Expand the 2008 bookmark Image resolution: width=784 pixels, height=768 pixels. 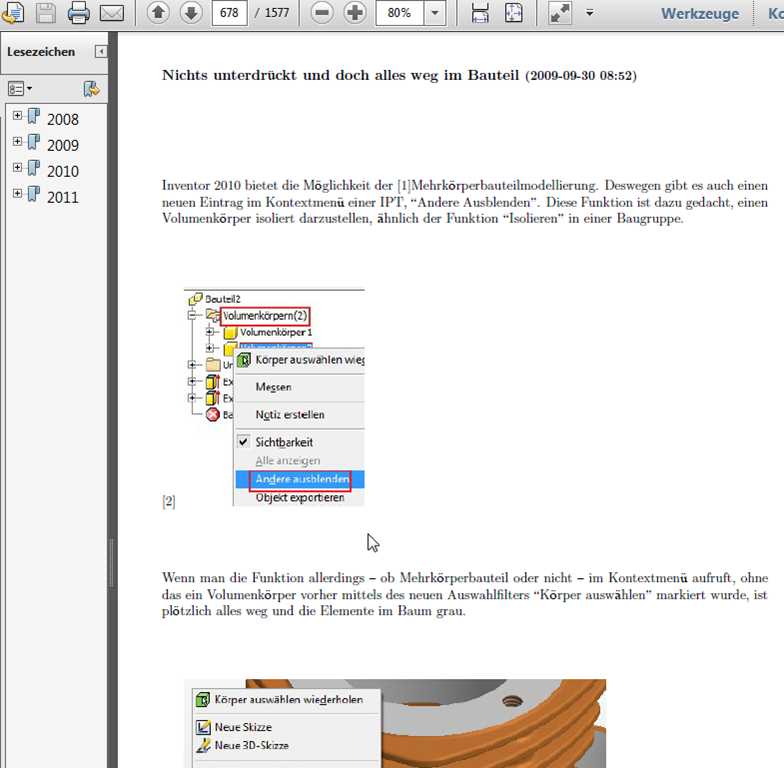pyautogui.click(x=18, y=116)
